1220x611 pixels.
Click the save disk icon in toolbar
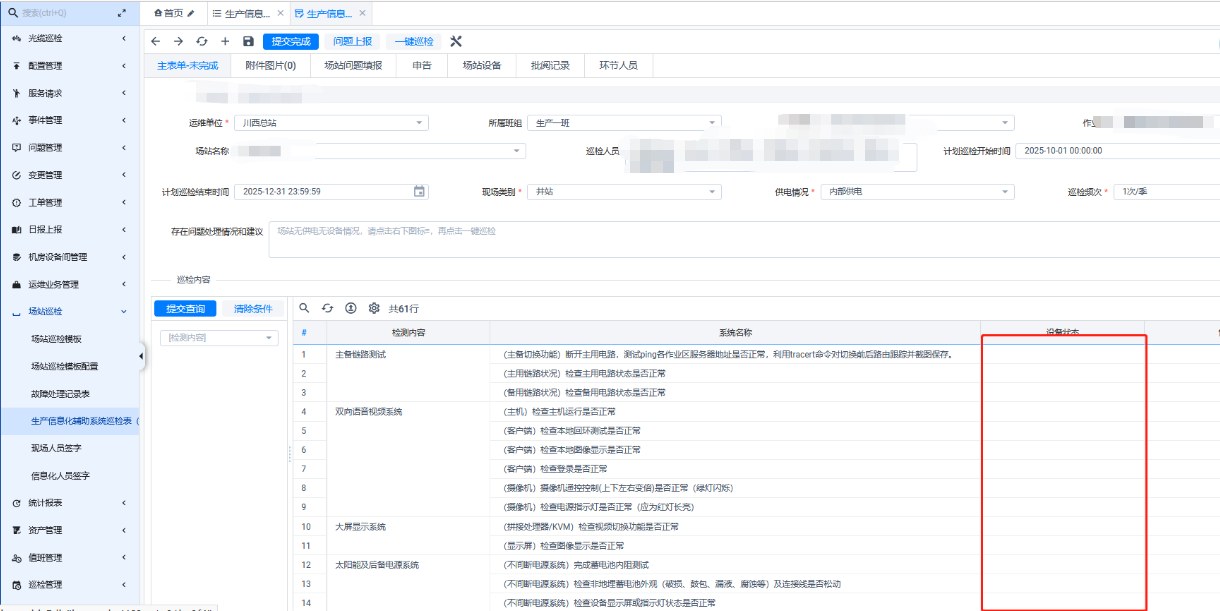(248, 41)
